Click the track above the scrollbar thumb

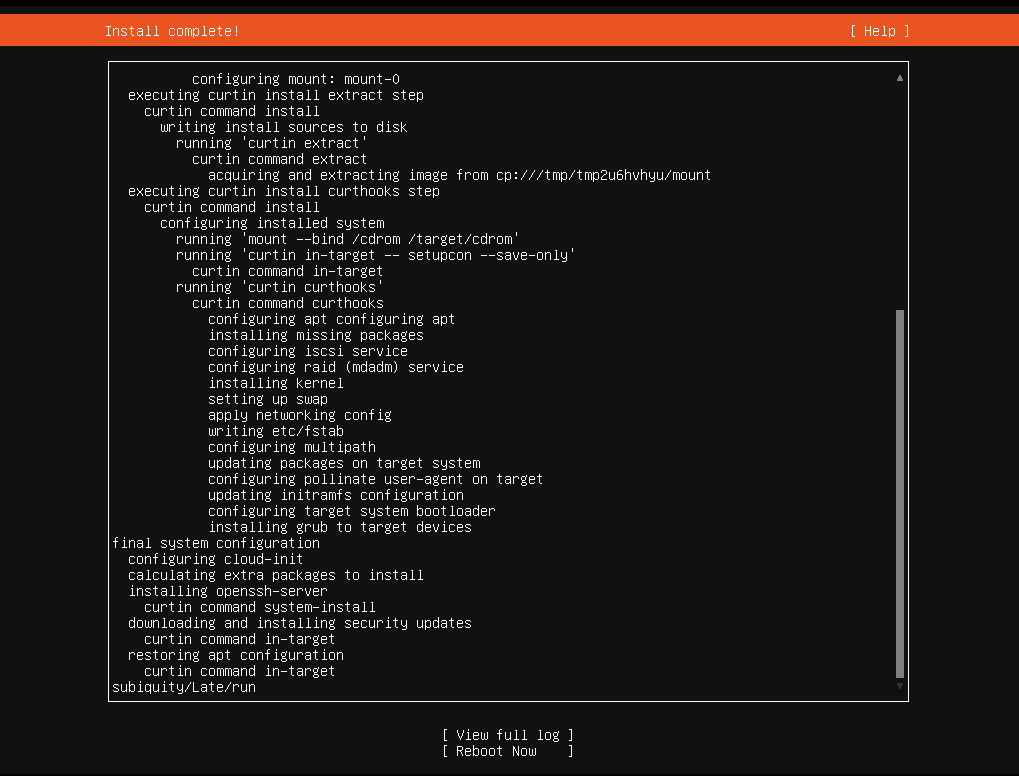tap(898, 200)
